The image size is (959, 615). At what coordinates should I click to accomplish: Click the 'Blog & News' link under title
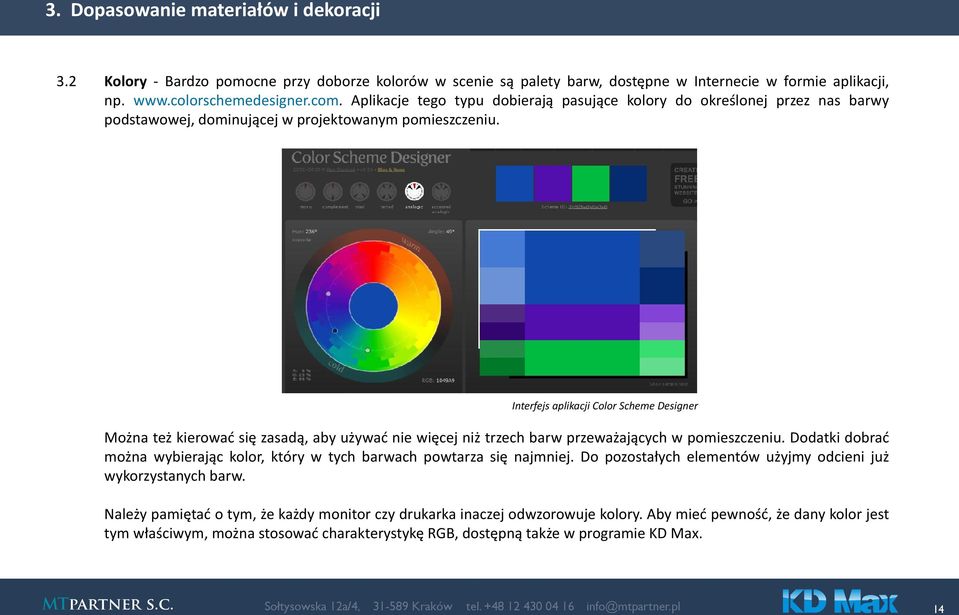391,170
